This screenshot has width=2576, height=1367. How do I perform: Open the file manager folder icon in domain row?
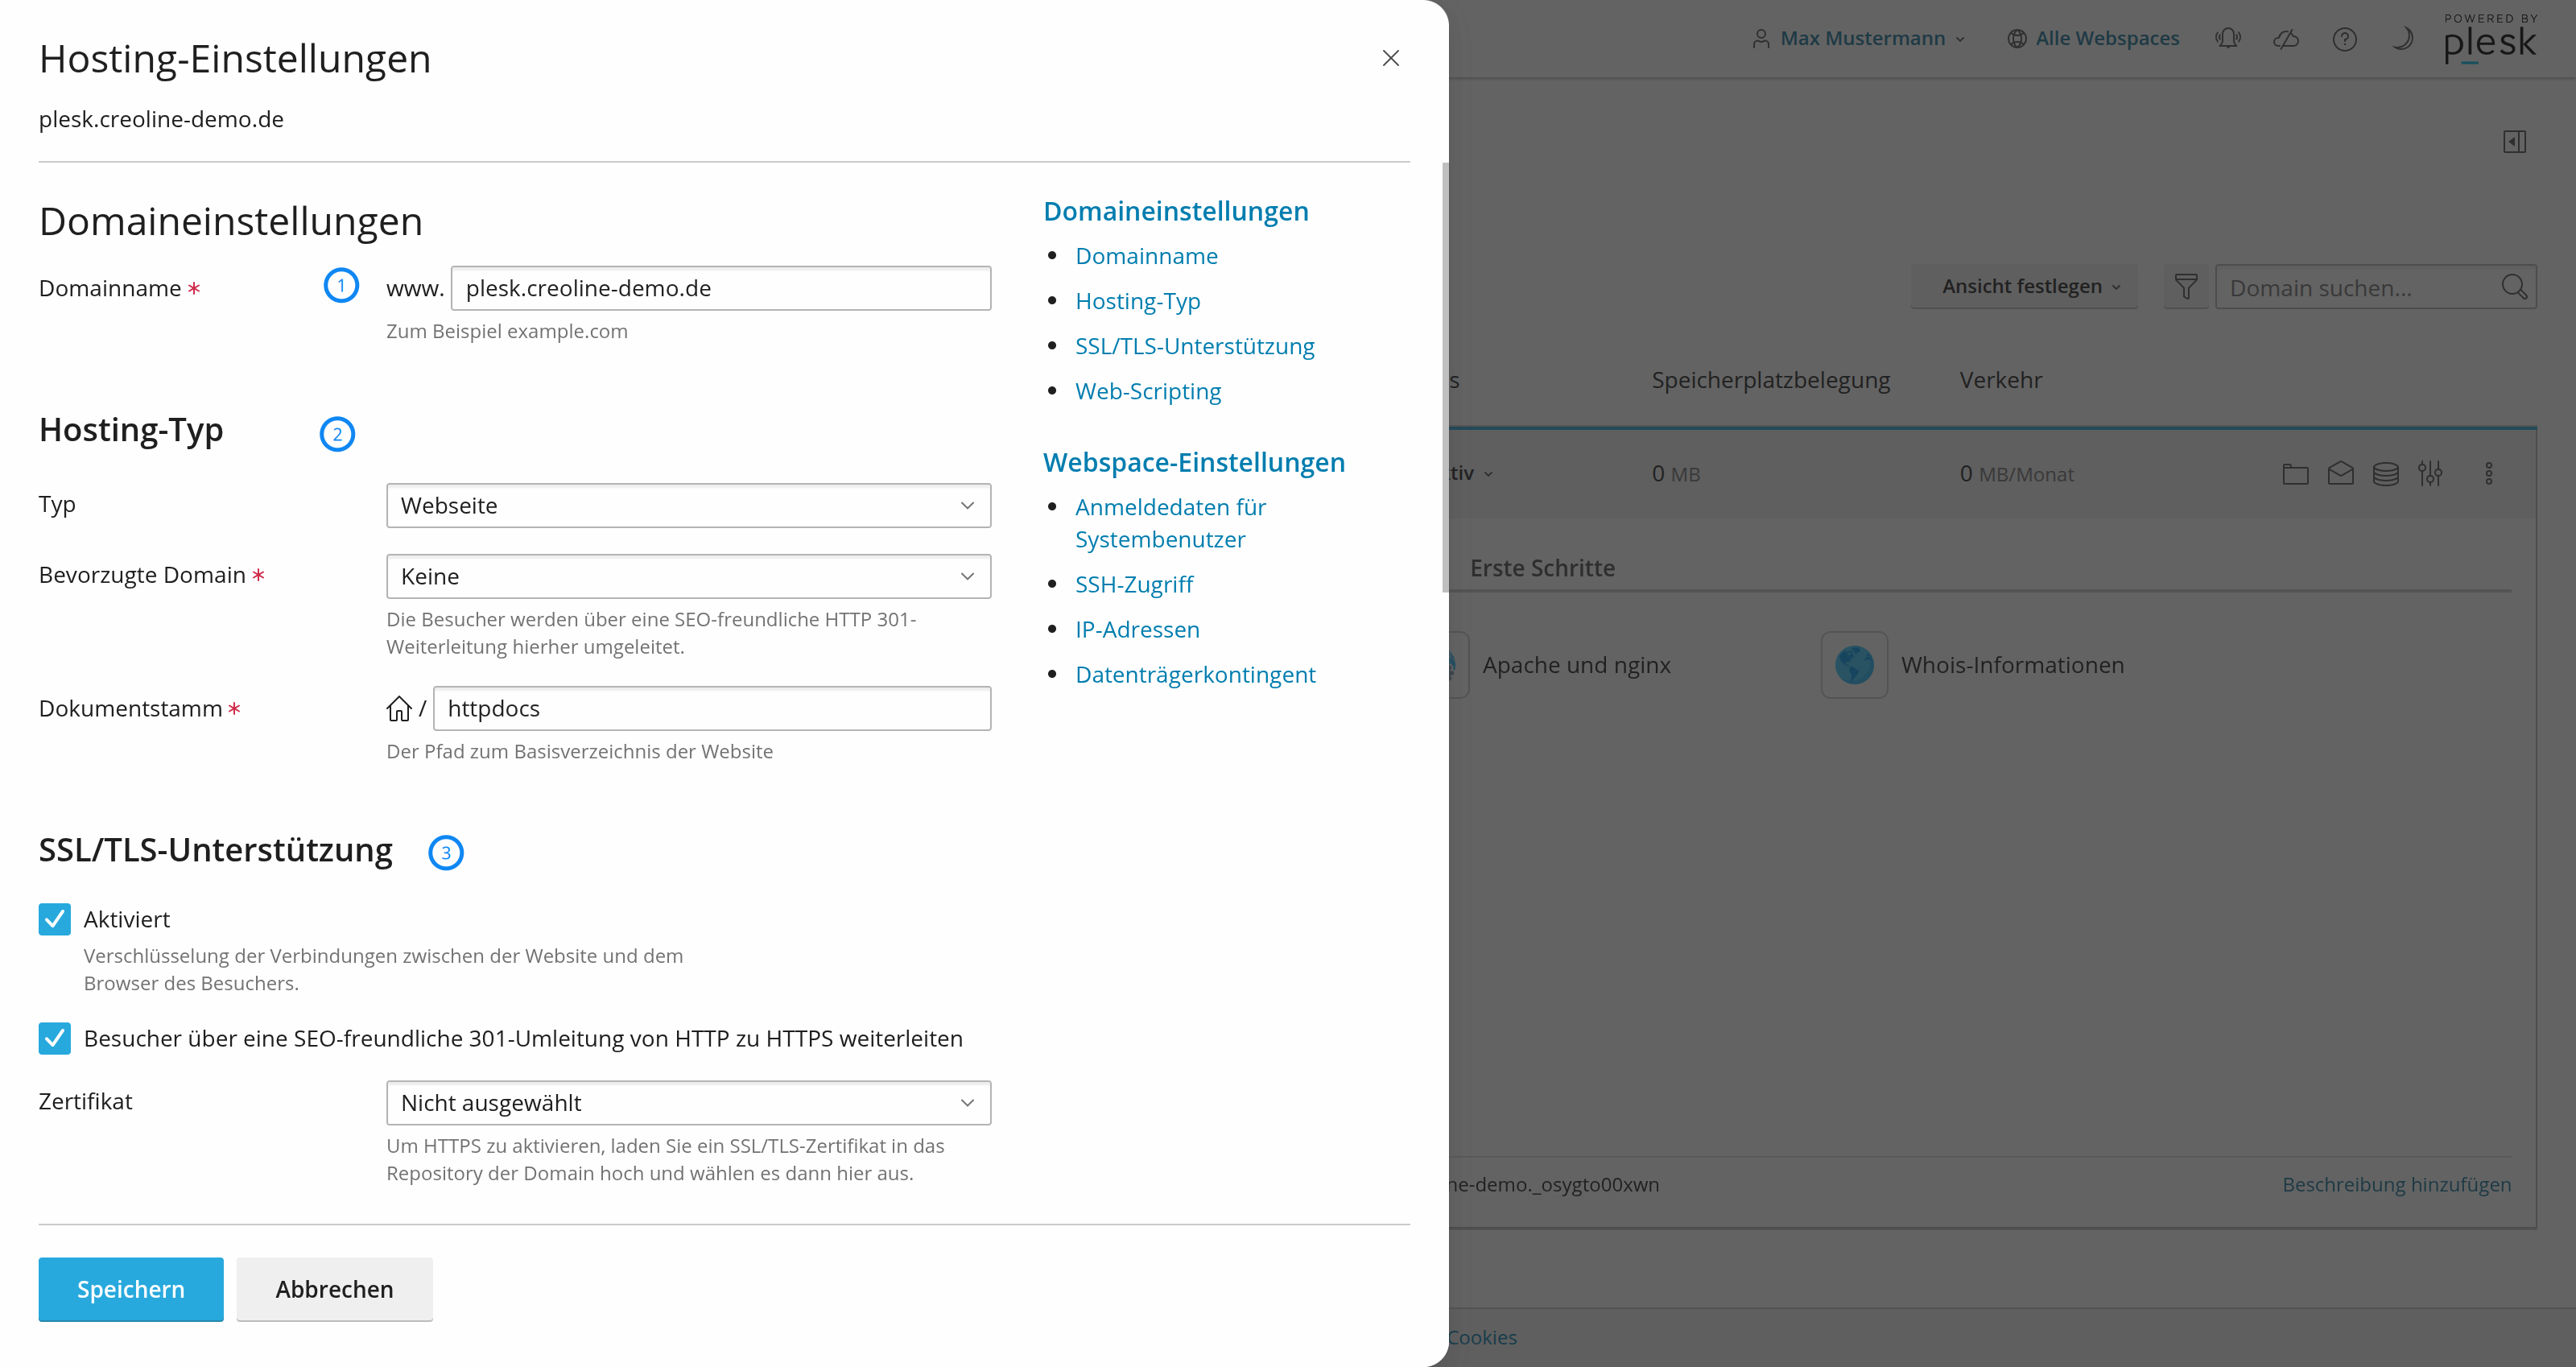pos(2295,474)
